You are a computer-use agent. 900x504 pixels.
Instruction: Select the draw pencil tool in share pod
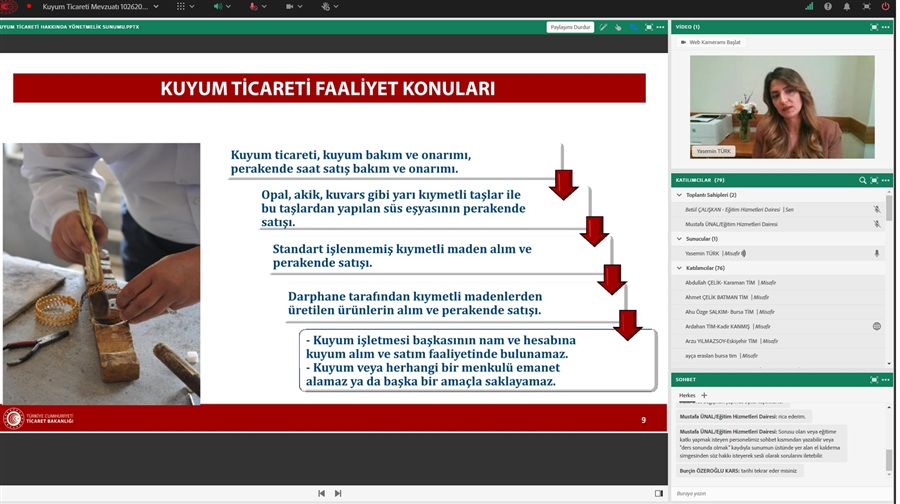[603, 27]
